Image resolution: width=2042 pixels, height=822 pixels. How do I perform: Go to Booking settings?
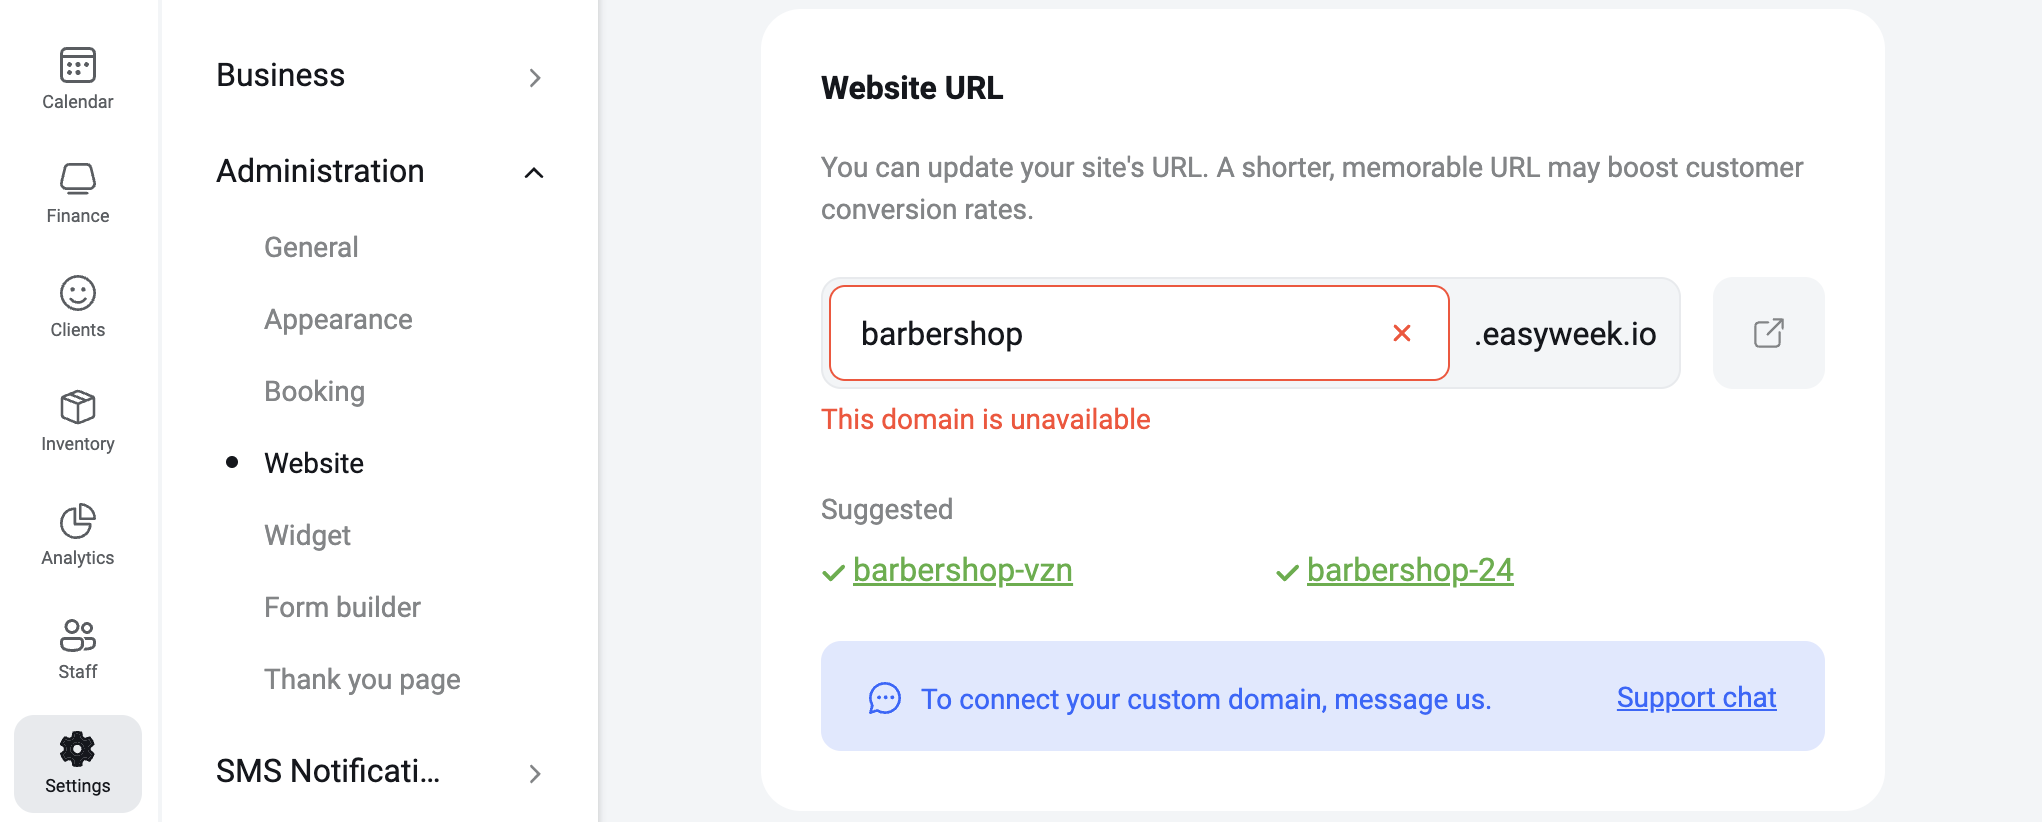coord(314,392)
